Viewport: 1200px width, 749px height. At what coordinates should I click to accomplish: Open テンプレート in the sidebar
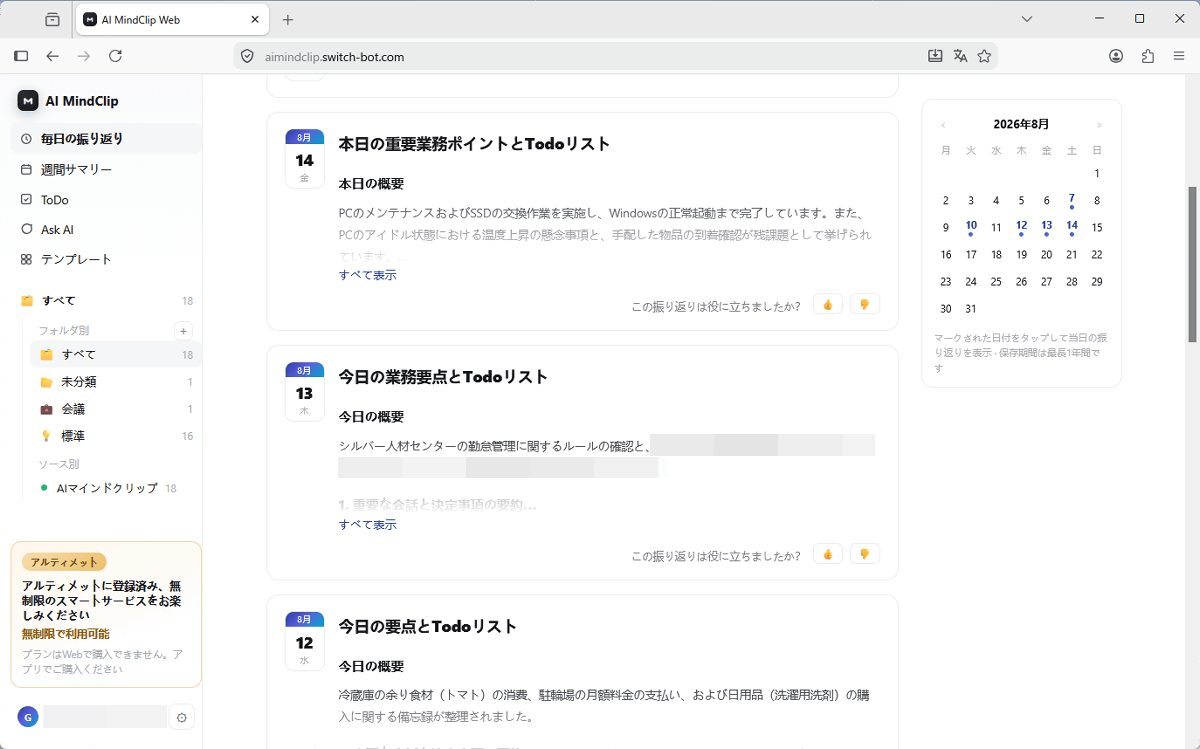click(x=106, y=259)
